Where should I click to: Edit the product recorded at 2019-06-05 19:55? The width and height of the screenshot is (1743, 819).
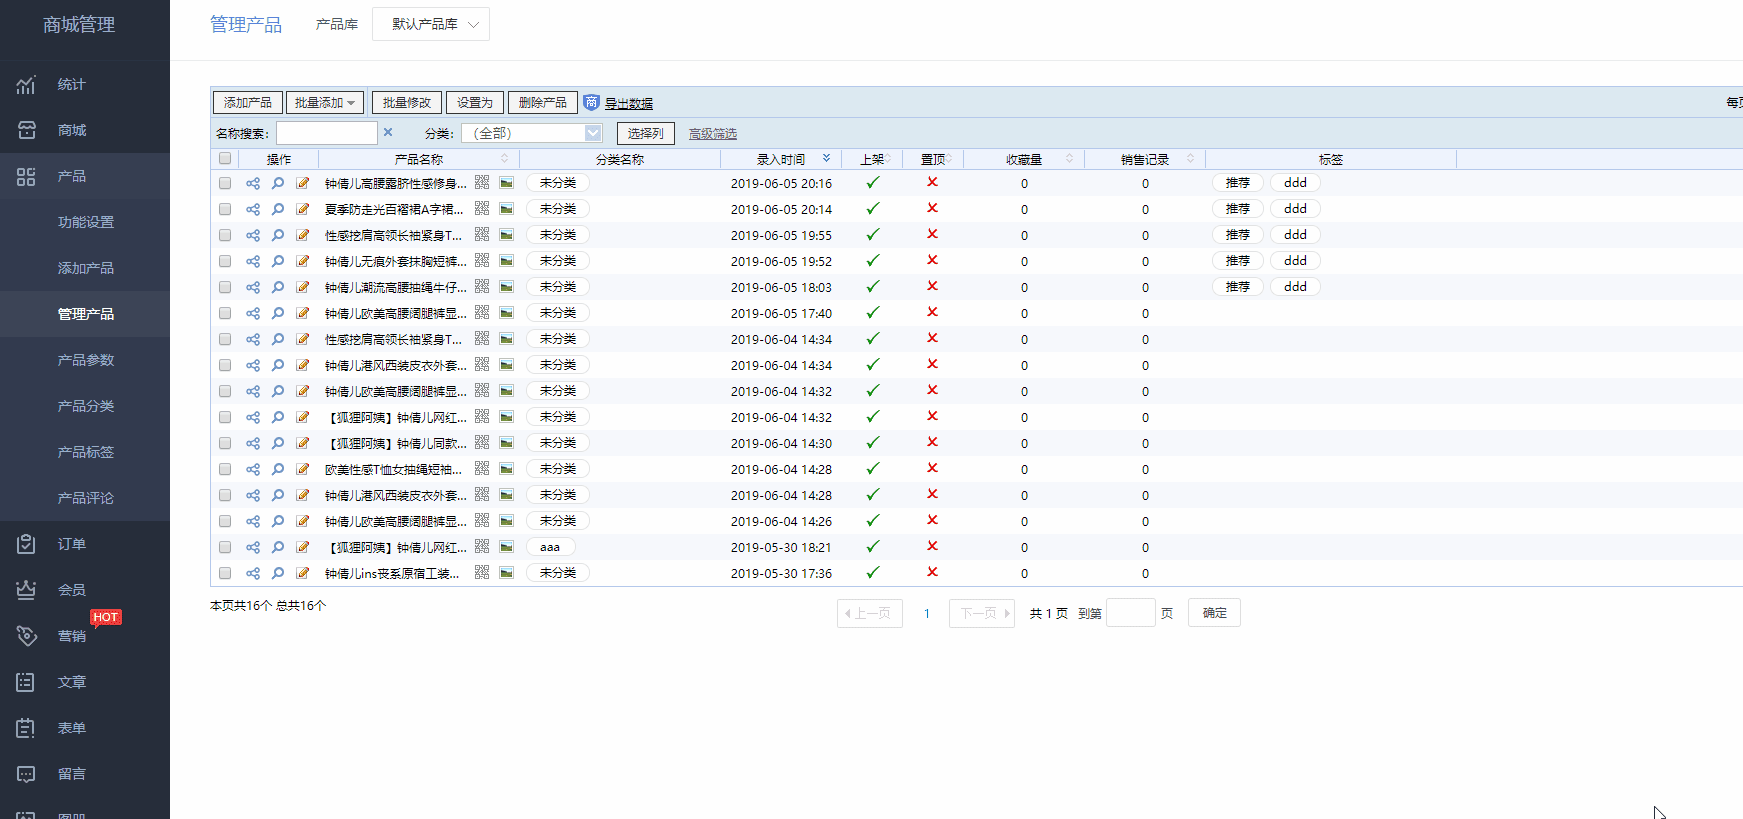pos(303,236)
